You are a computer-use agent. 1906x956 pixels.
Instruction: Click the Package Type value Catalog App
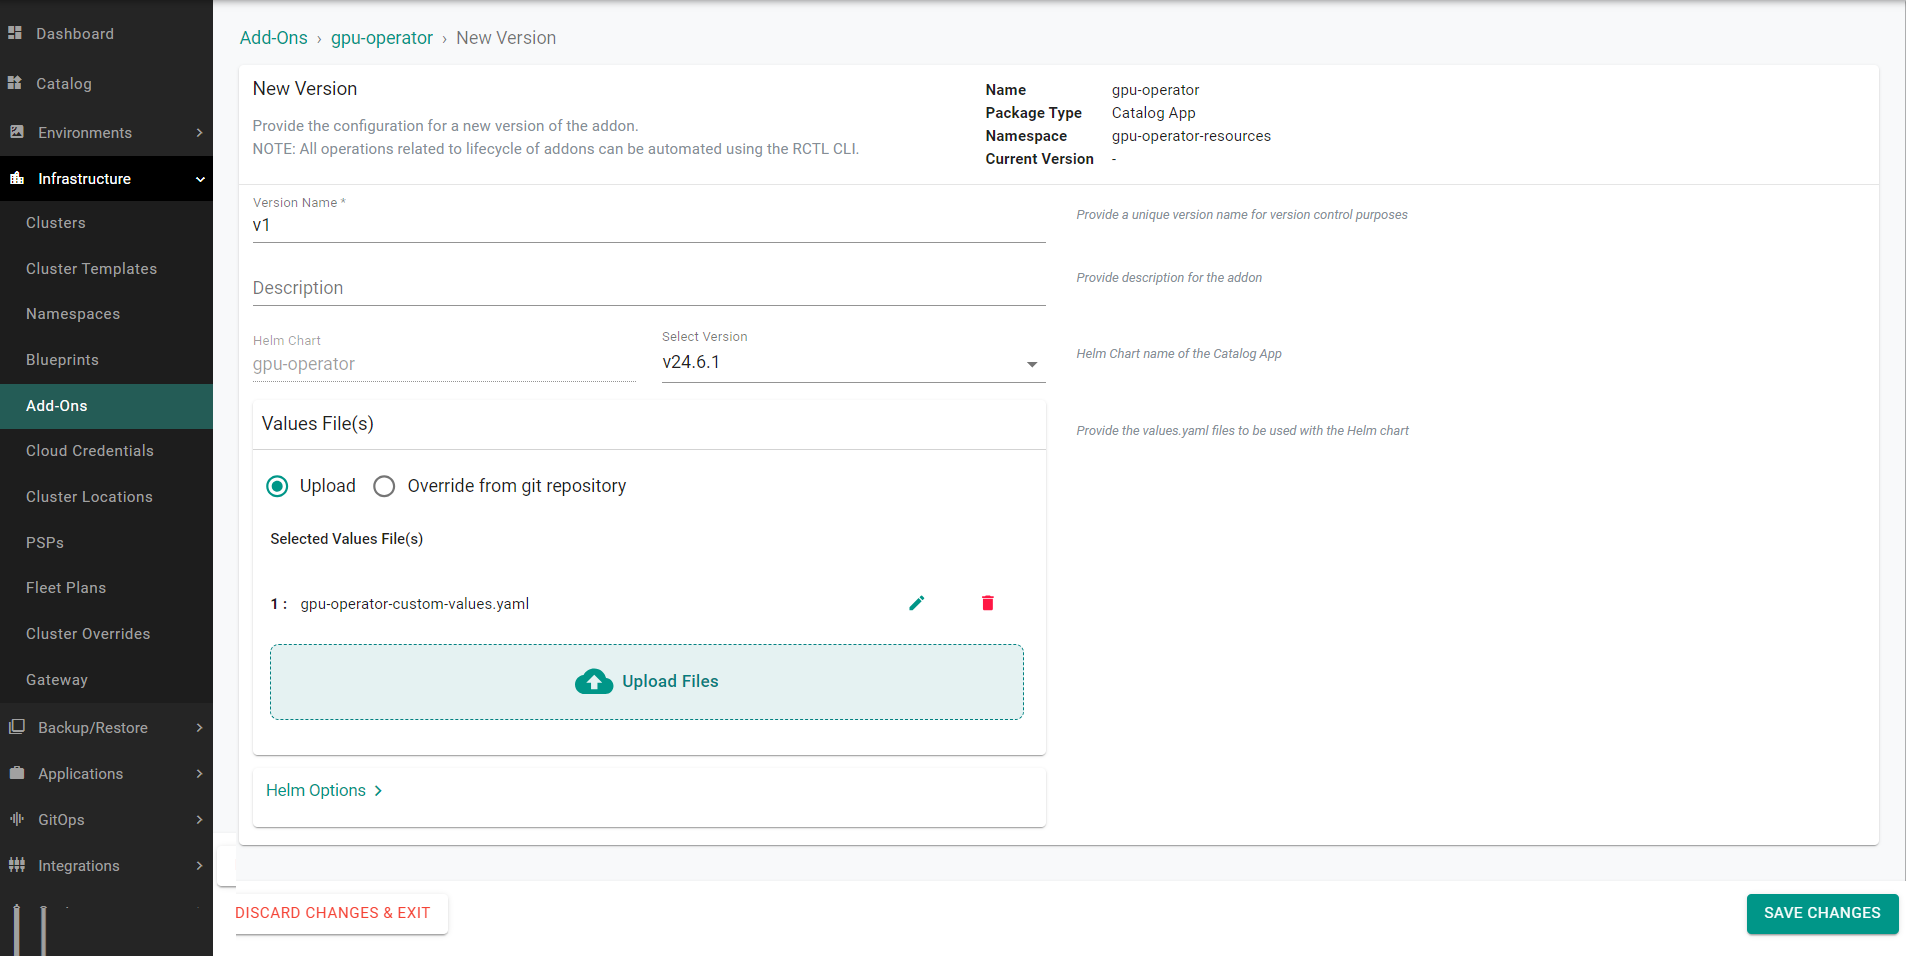point(1154,113)
